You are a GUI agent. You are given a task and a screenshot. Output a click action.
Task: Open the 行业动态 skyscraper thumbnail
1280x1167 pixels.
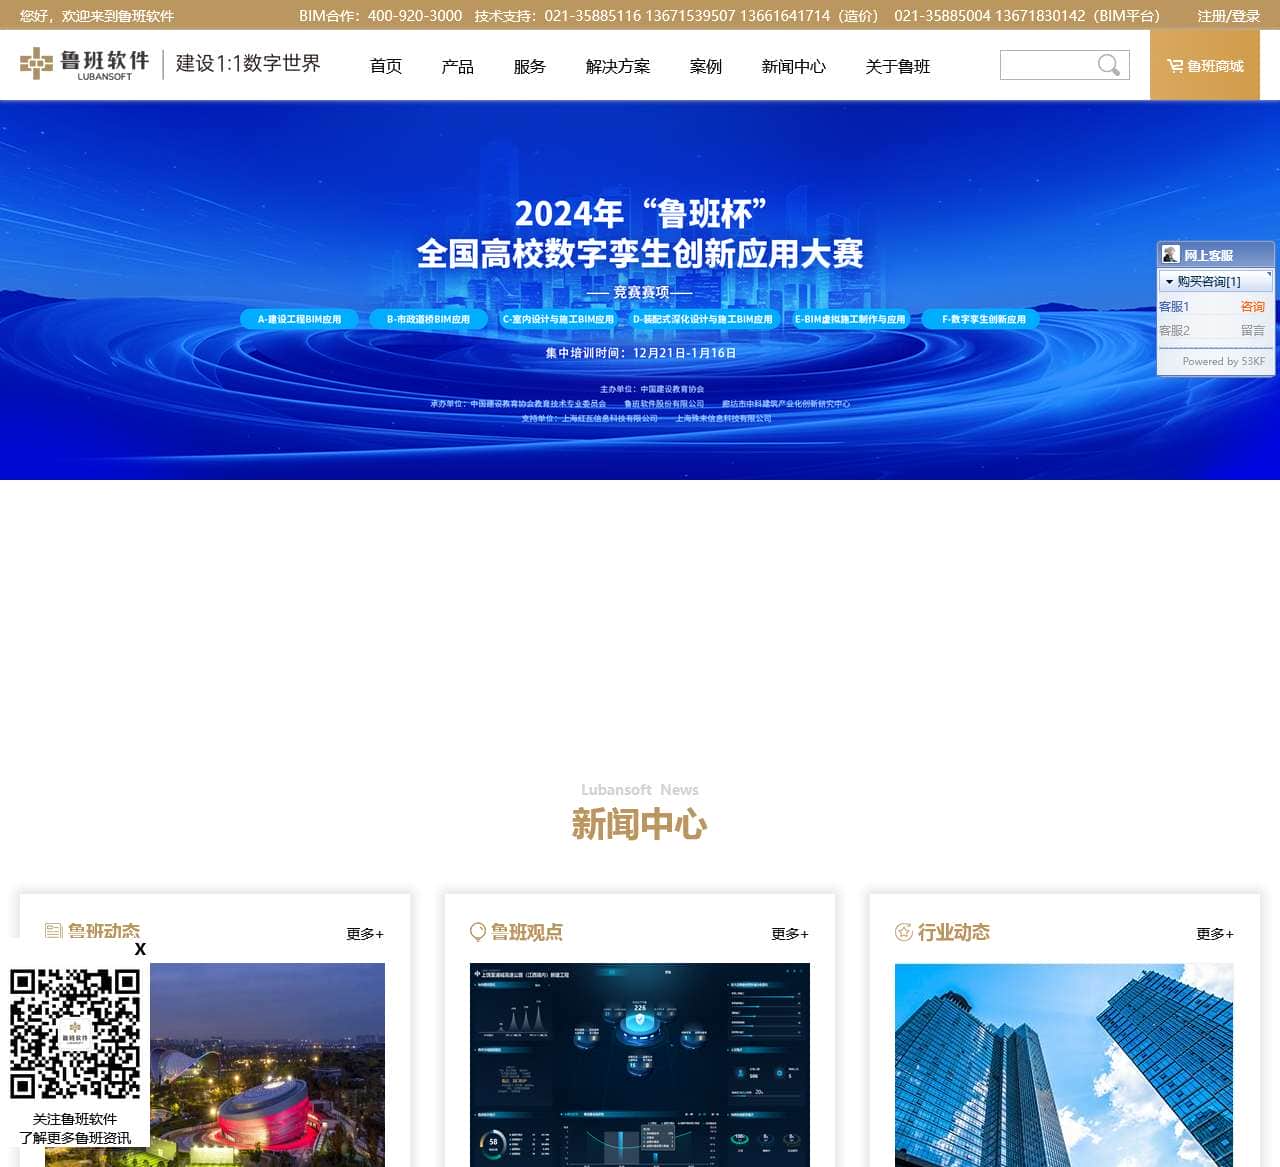point(1064,1065)
